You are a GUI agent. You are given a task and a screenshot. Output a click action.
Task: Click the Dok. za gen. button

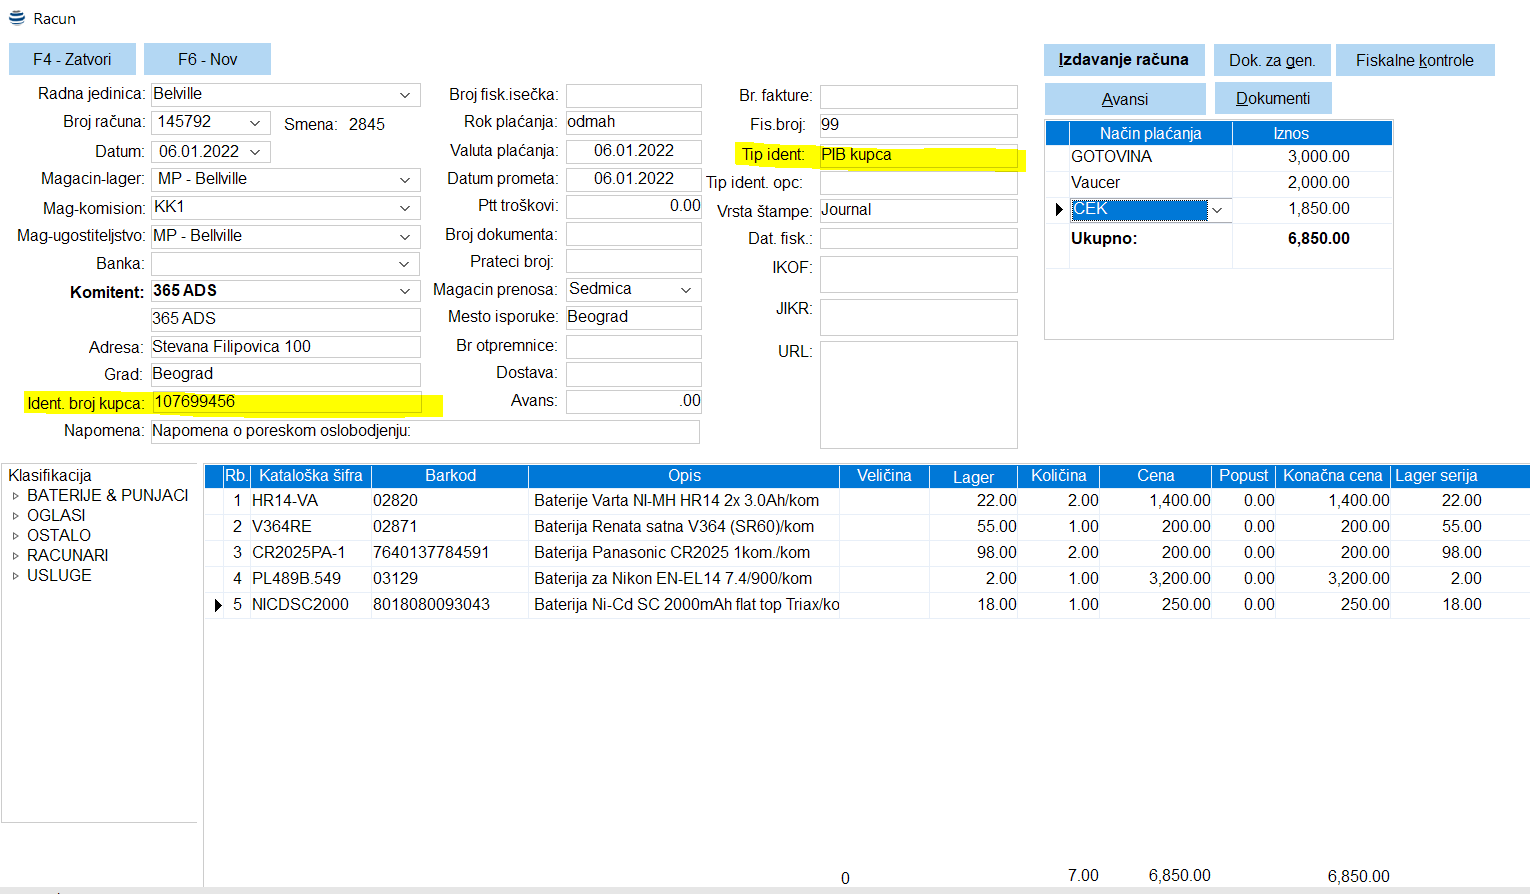(1271, 60)
